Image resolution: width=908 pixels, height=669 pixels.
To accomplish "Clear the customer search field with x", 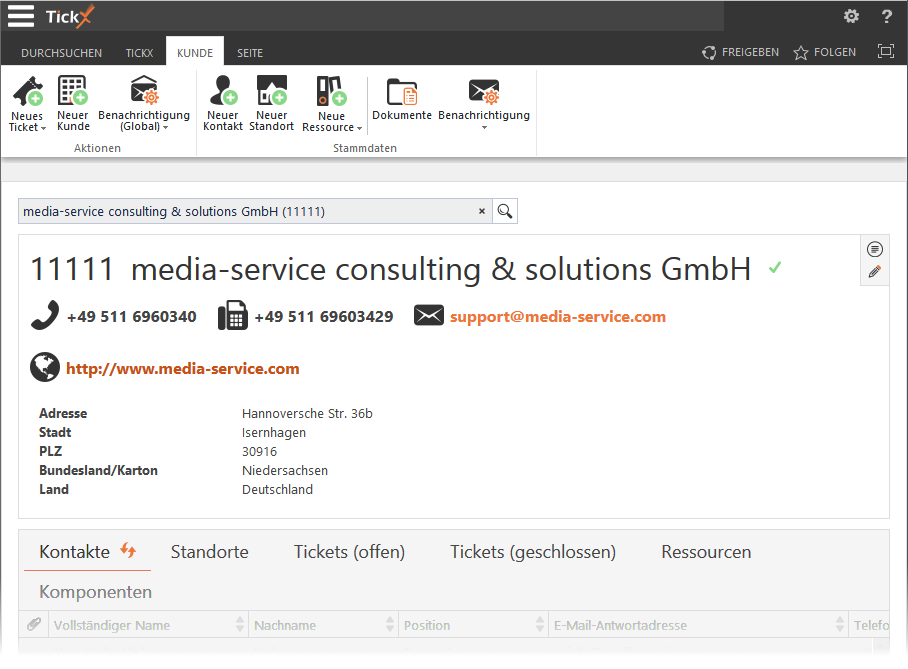I will click(x=481, y=211).
